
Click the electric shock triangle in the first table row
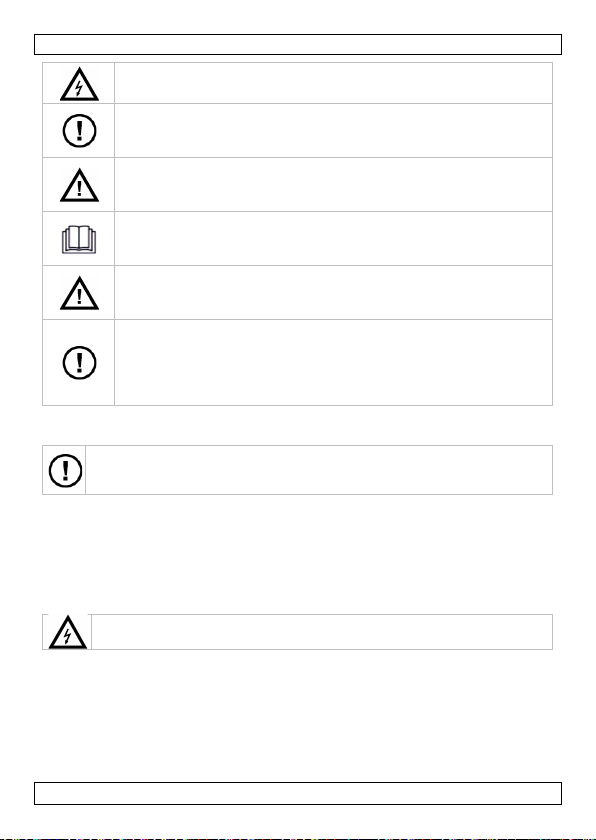pos(79,84)
